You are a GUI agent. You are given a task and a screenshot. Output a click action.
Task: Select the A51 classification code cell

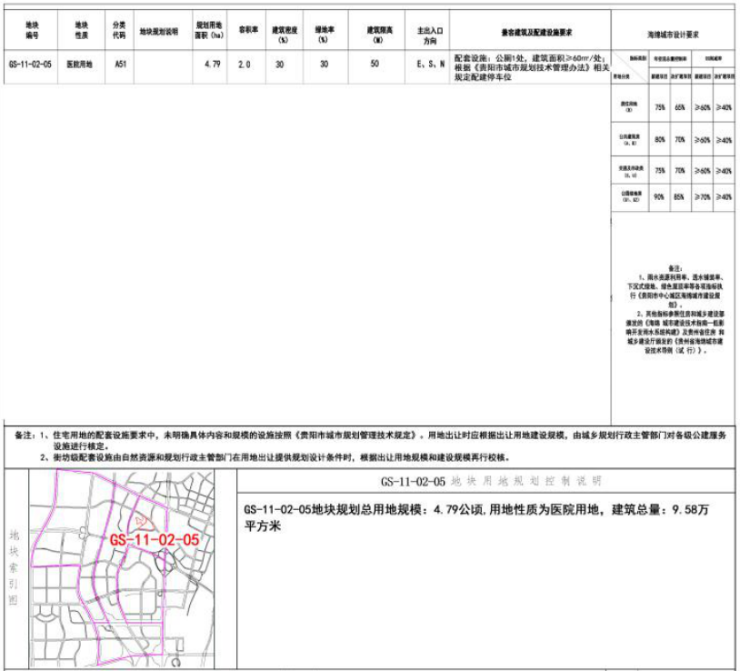[x=120, y=64]
